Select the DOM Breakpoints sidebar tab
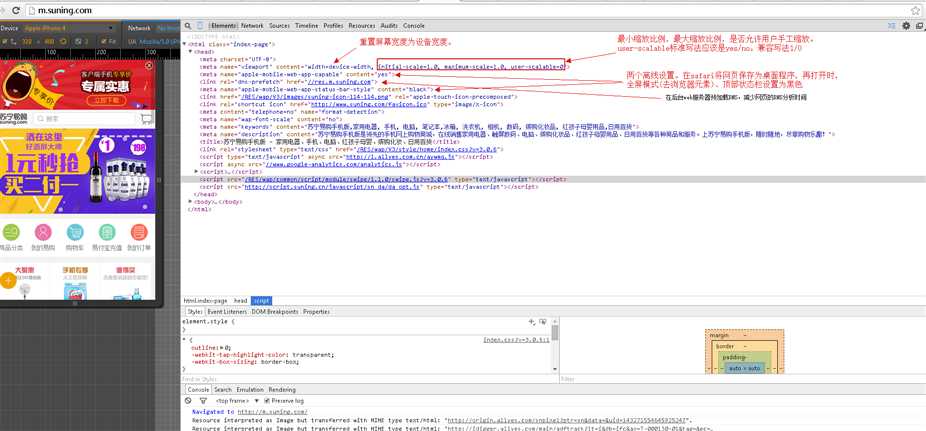This screenshot has height=431, width=926. coord(275,311)
